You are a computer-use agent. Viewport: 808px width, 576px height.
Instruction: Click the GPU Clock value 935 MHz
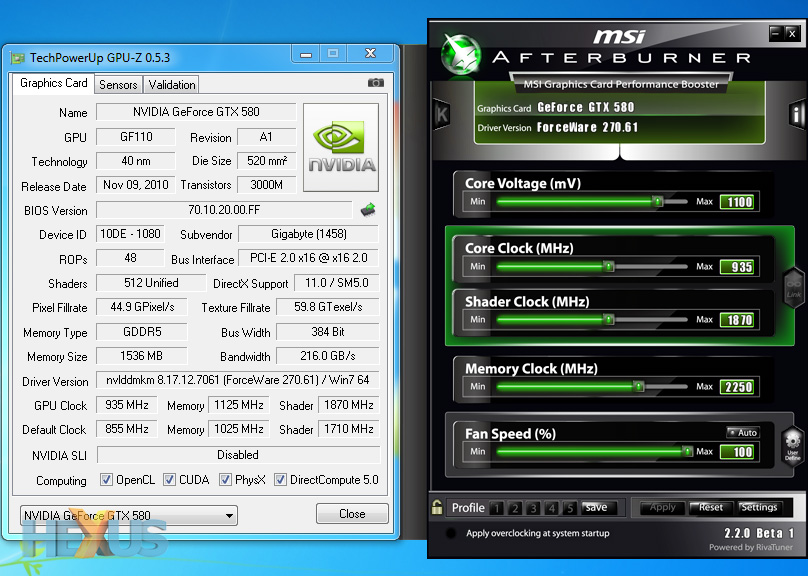pyautogui.click(x=127, y=404)
